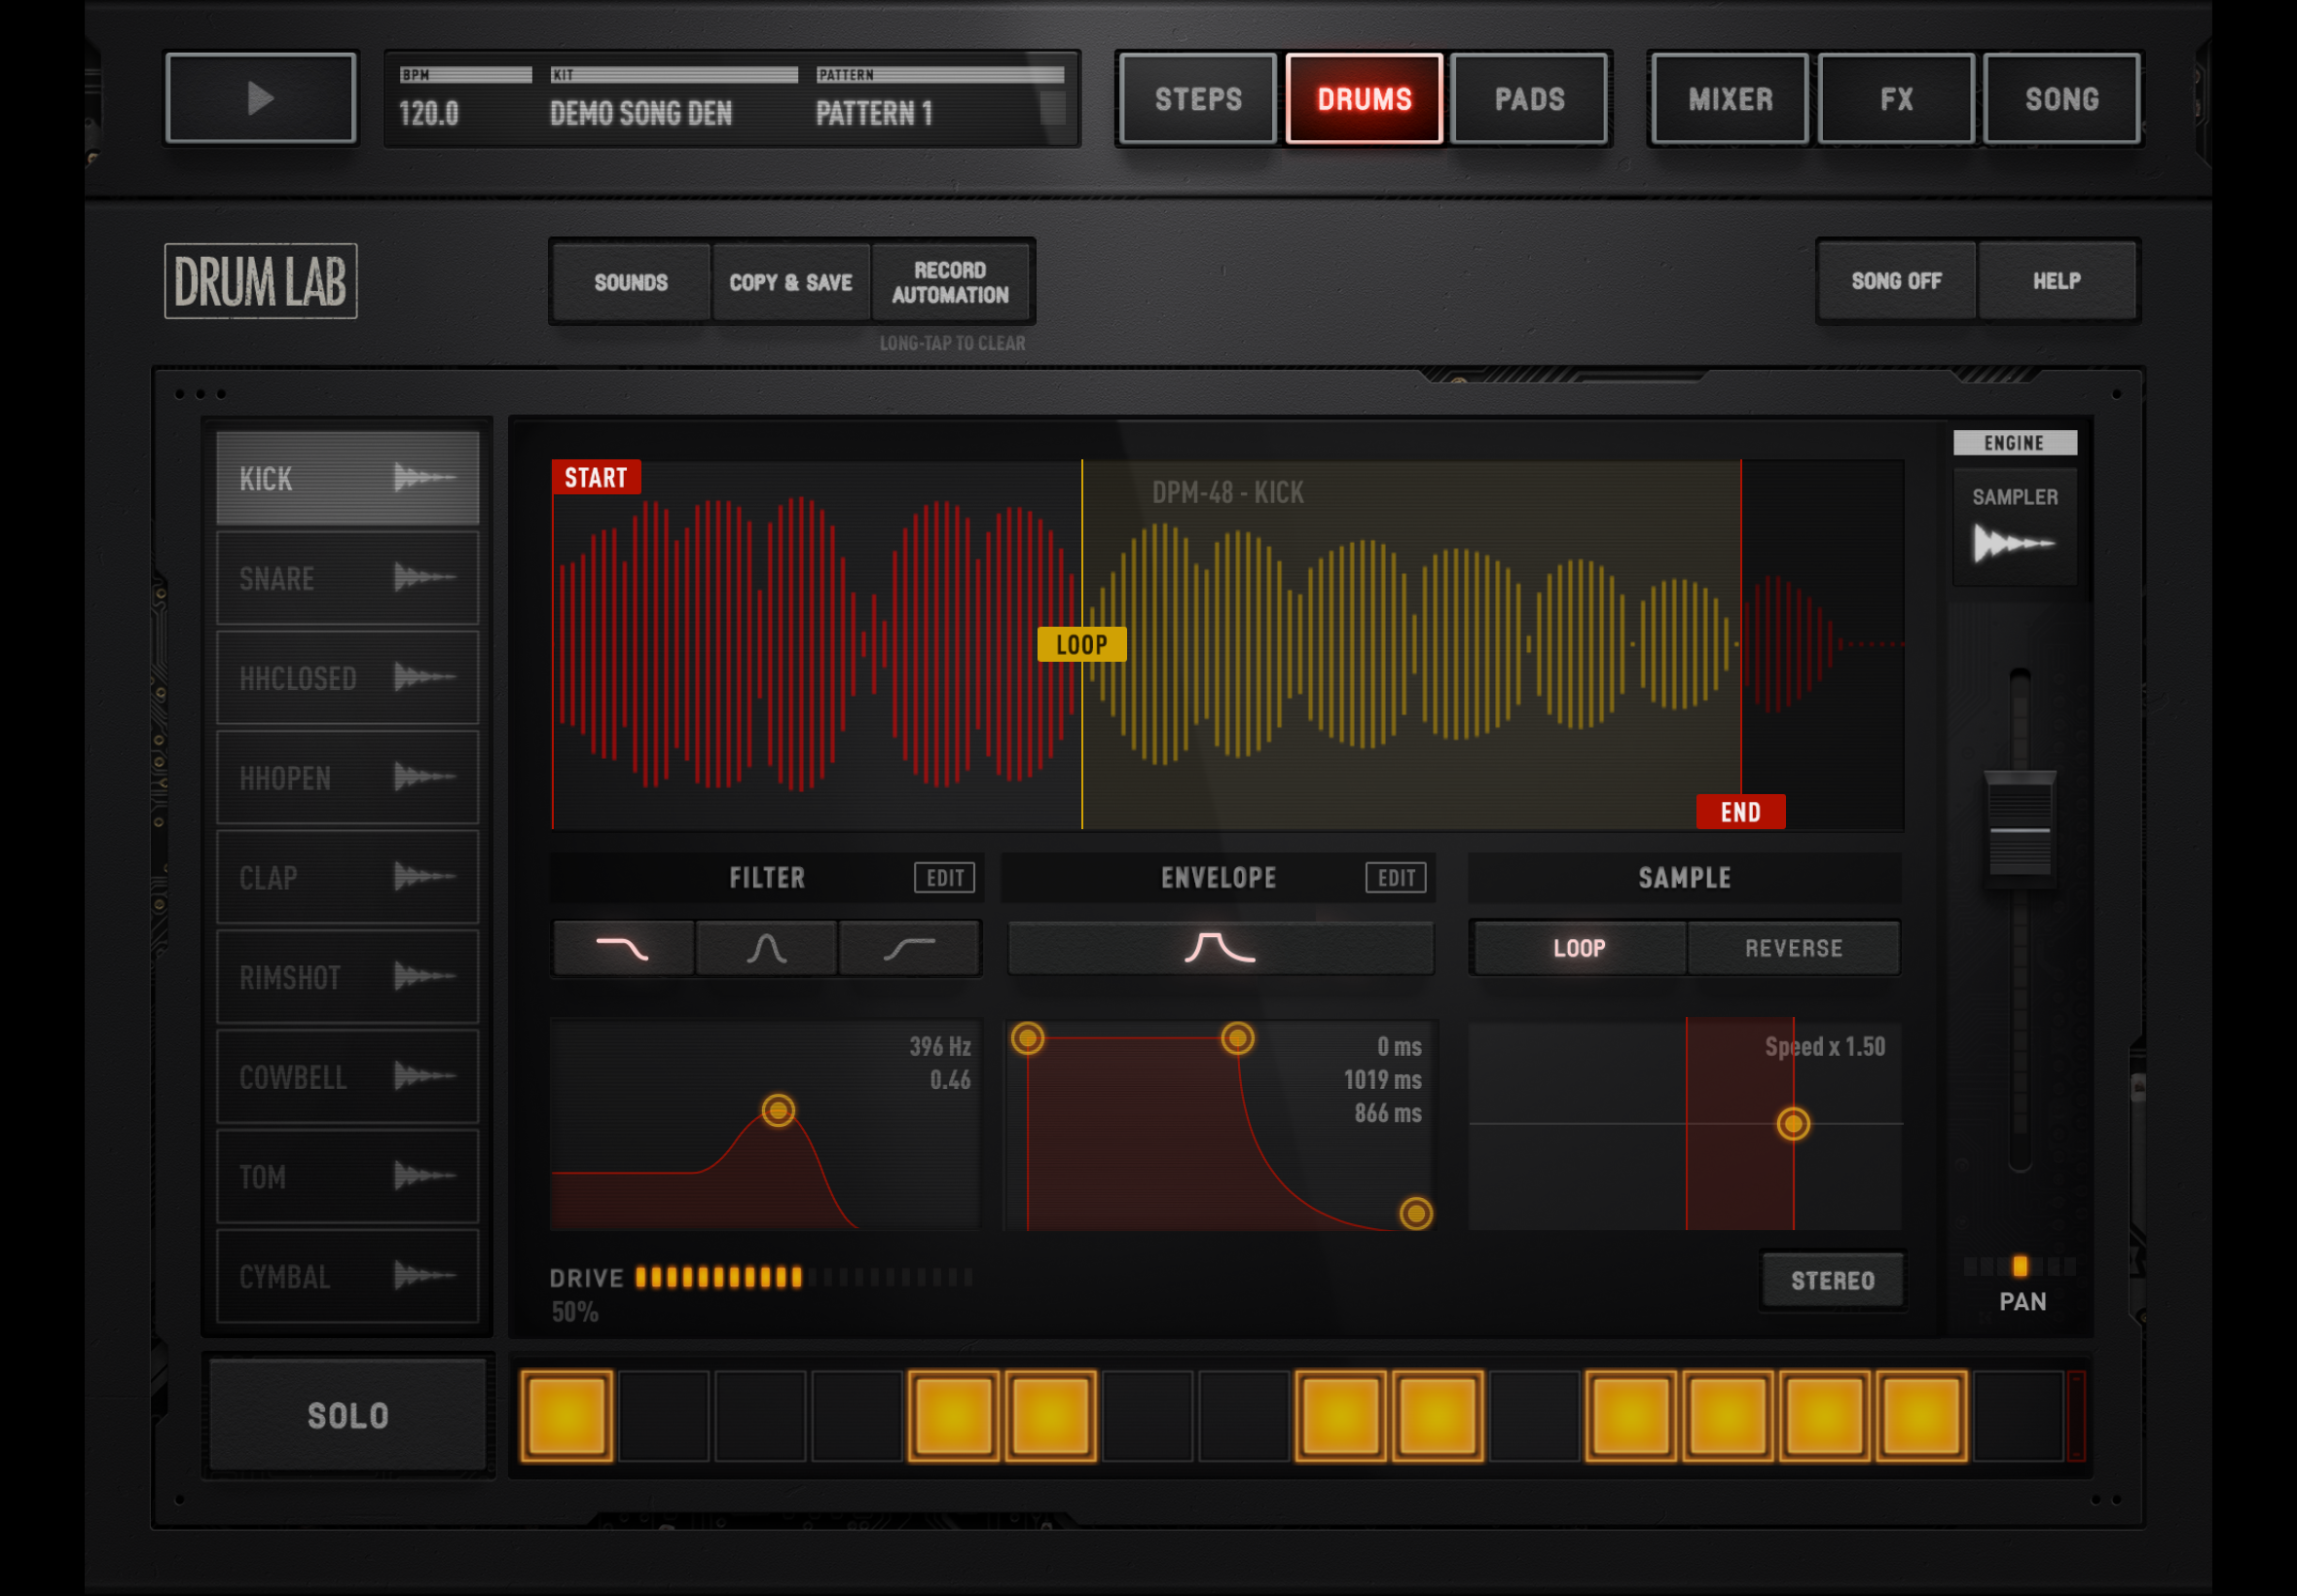Toggle the sample LOOP button
The width and height of the screenshot is (2297, 1596).
pos(1580,948)
